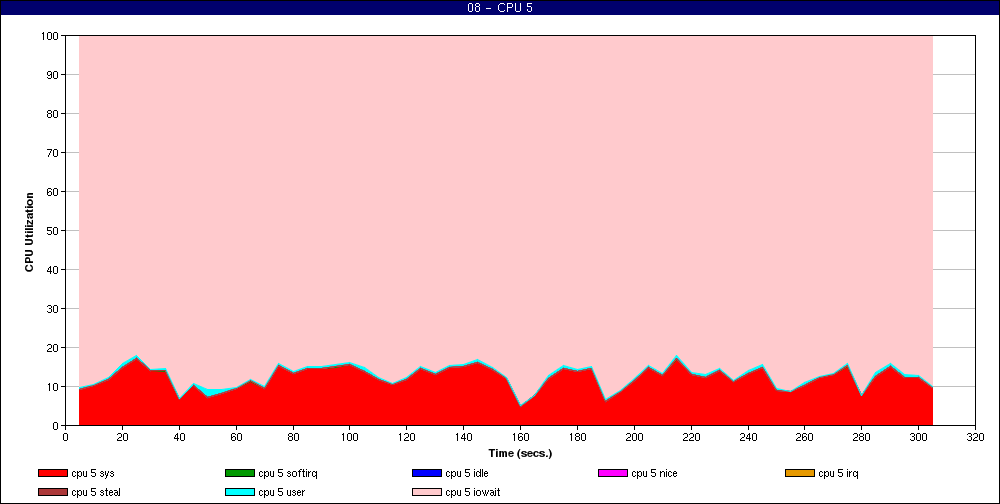Click the x-axis tick label 40
The image size is (1000, 504).
(x=179, y=437)
